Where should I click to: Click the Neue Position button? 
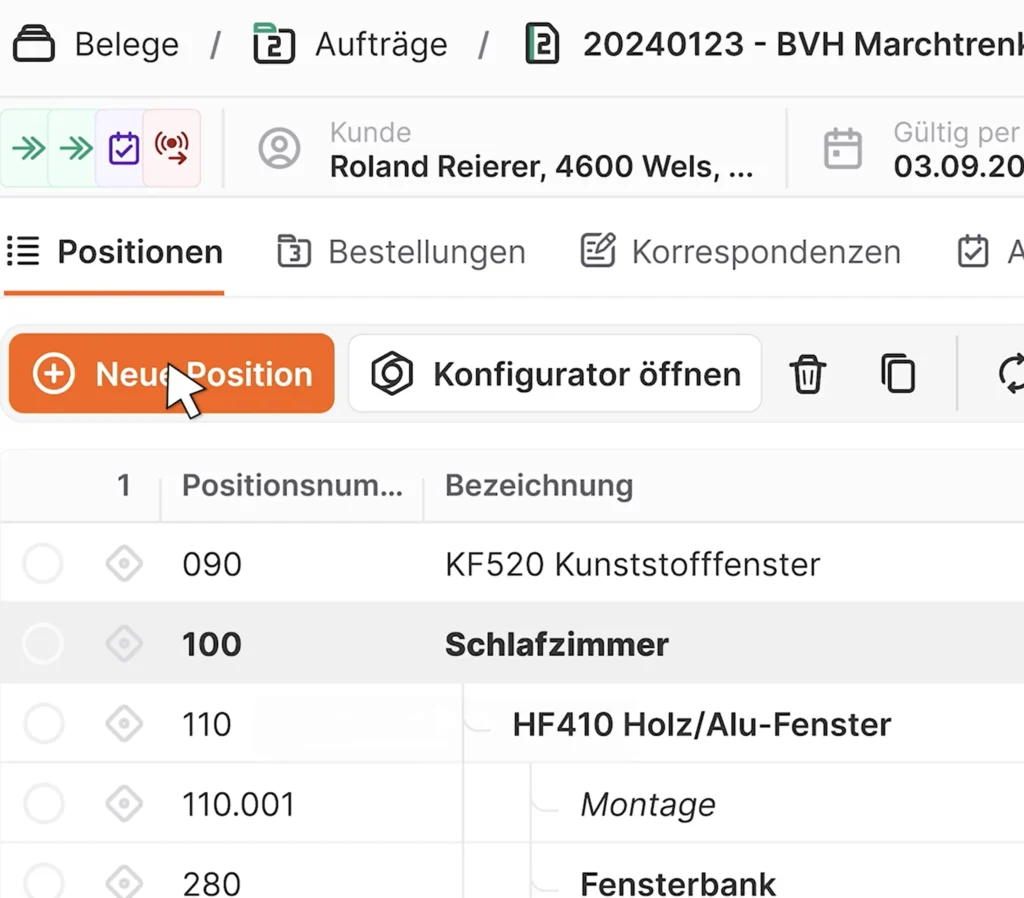[172, 374]
